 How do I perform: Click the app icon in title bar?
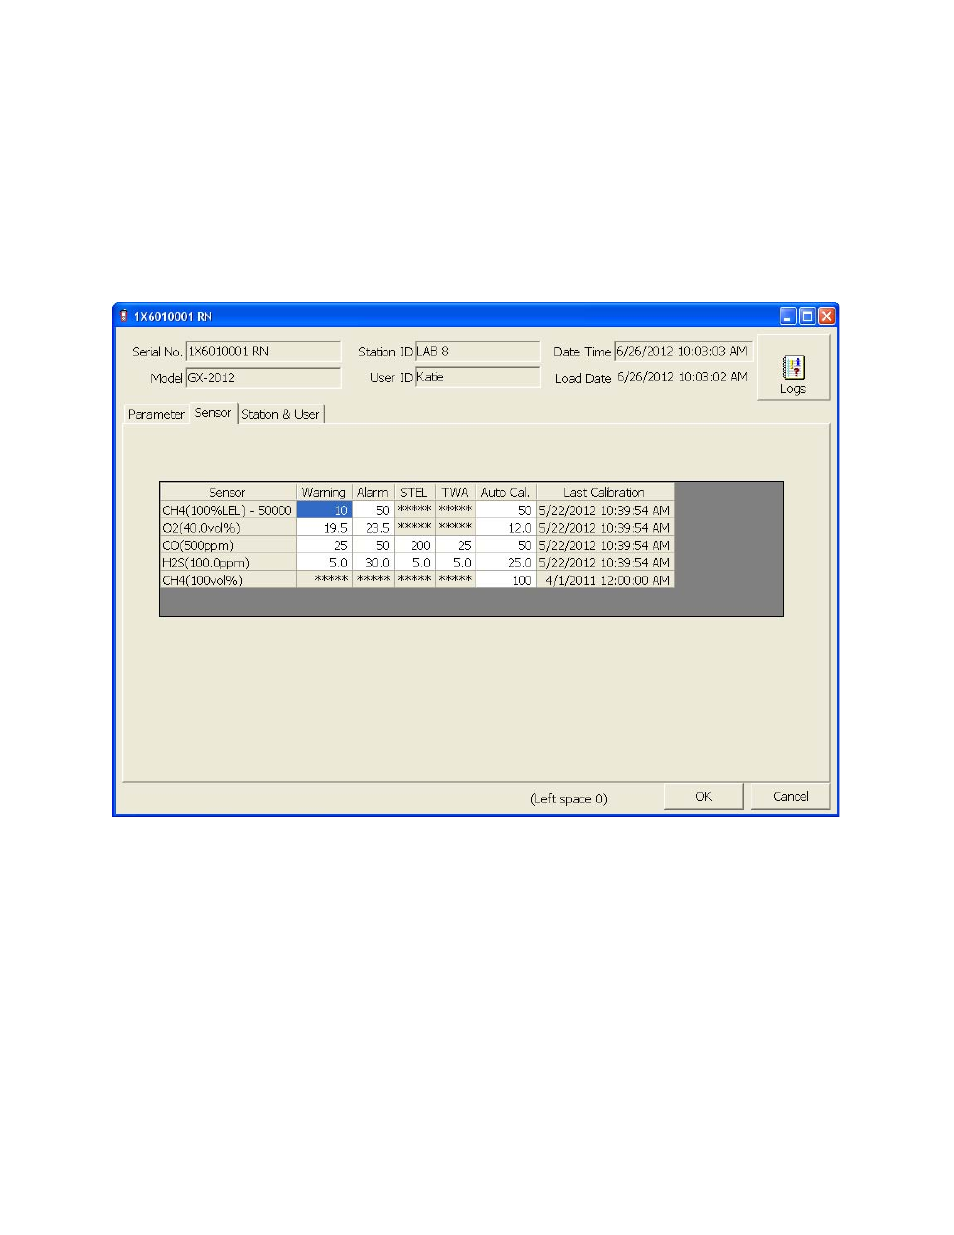(x=124, y=316)
